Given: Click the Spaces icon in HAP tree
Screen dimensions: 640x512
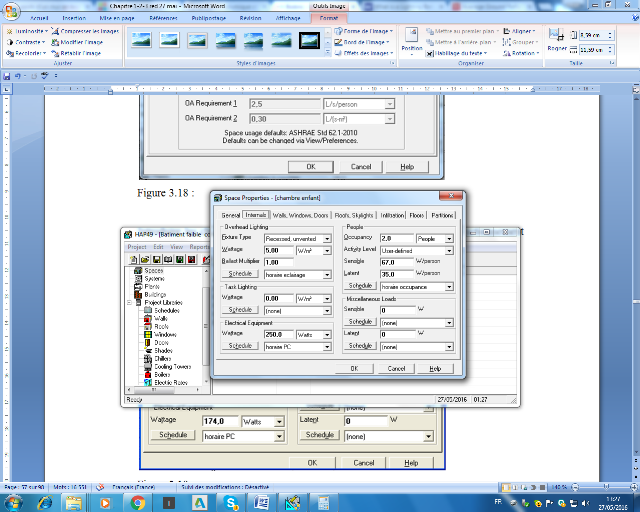Looking at the screenshot, I should pos(137,270).
